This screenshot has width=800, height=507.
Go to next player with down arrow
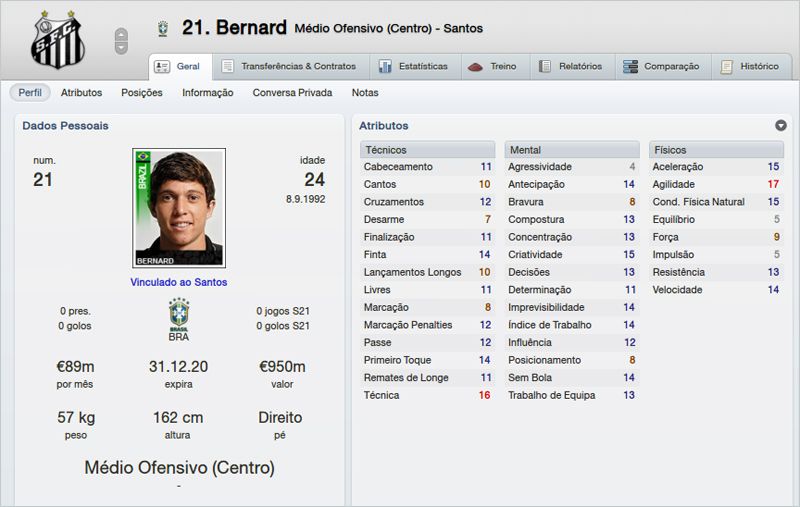point(121,47)
